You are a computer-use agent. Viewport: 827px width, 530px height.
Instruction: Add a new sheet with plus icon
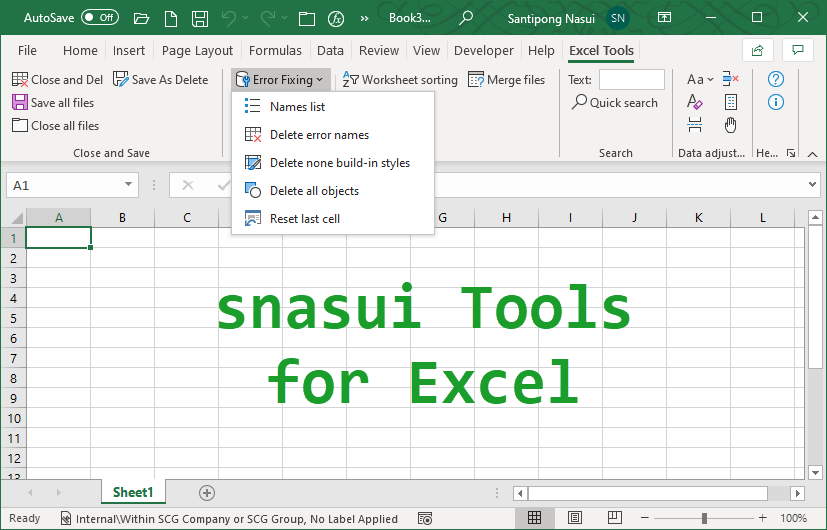click(207, 493)
